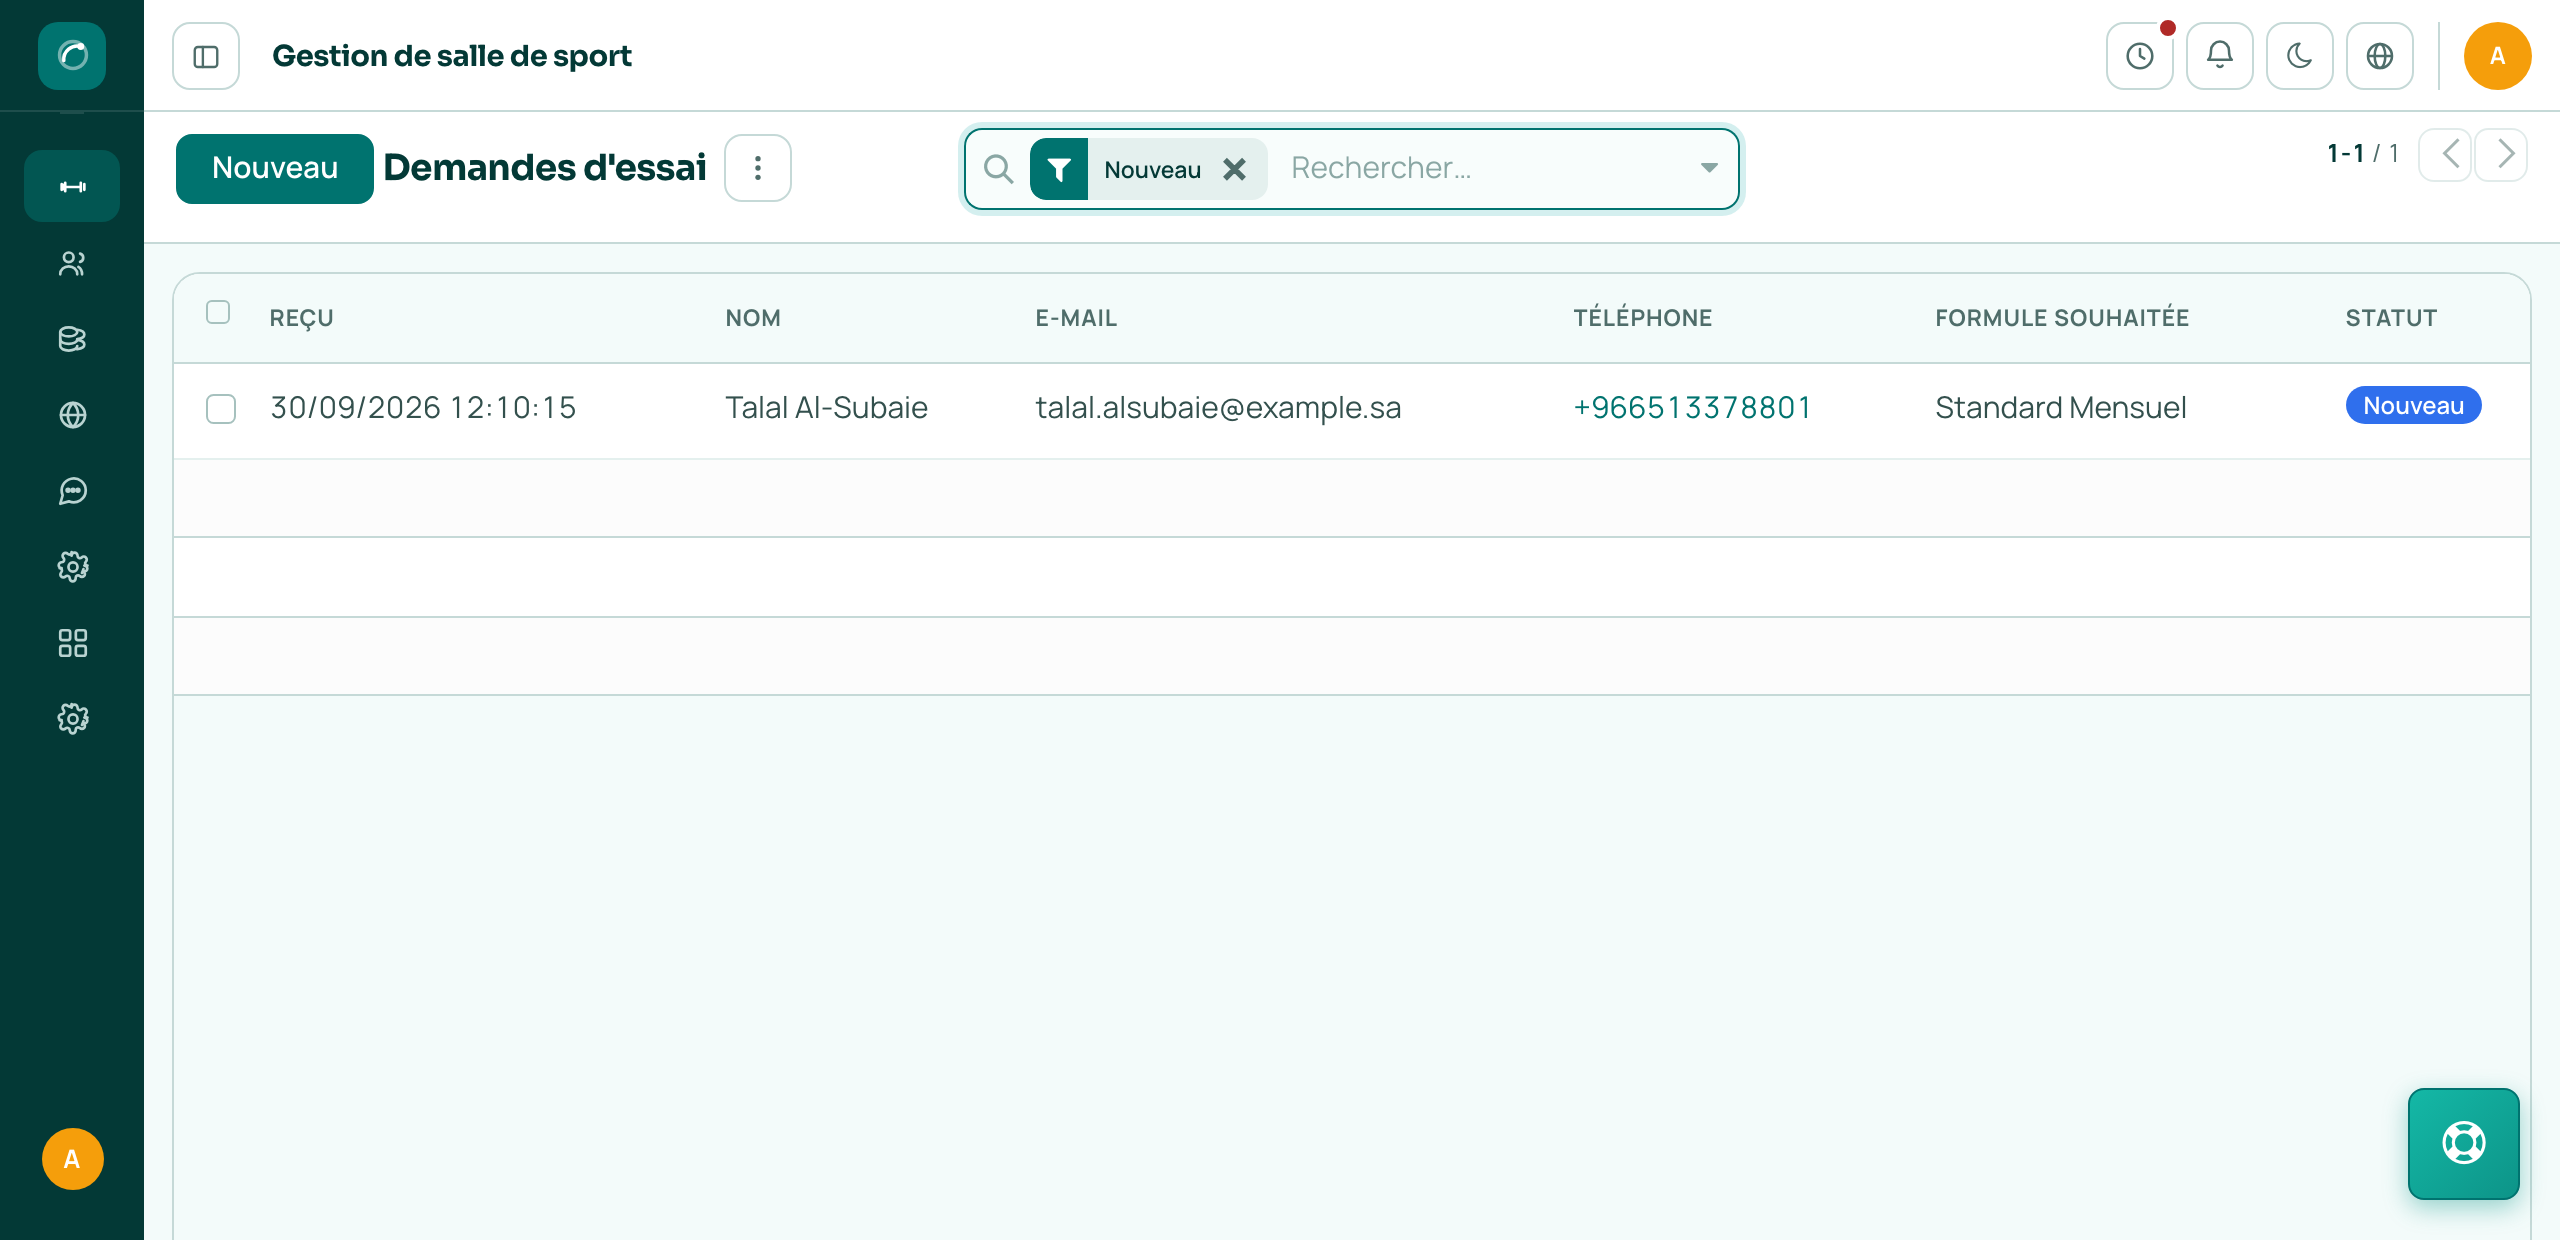The width and height of the screenshot is (2560, 1240).
Task: Go to next page of records
Action: tap(2501, 154)
